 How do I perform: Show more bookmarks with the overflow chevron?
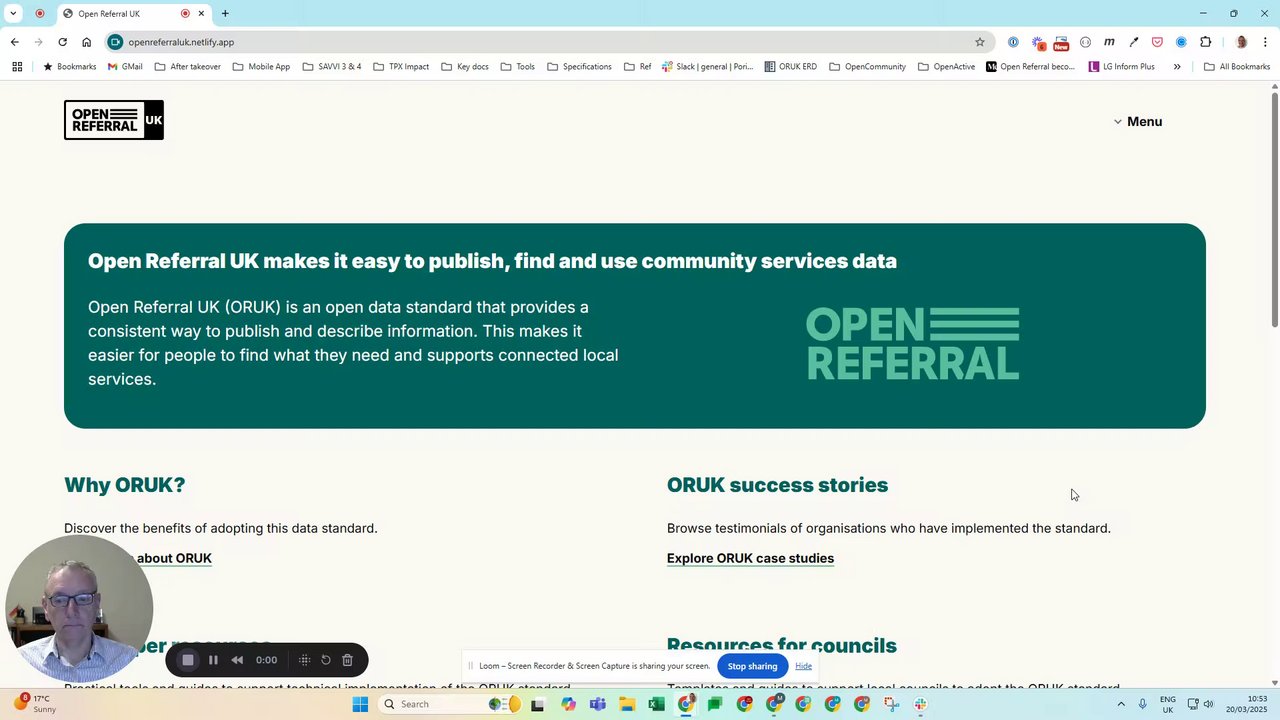(1177, 67)
